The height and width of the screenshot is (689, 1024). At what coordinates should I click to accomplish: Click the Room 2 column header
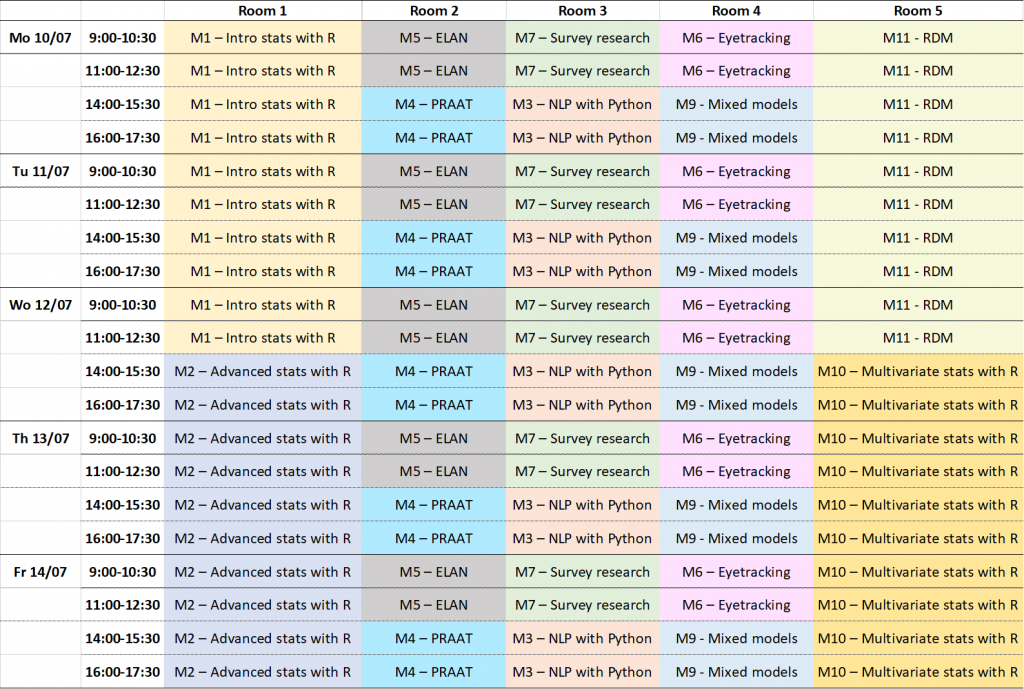[x=434, y=11]
